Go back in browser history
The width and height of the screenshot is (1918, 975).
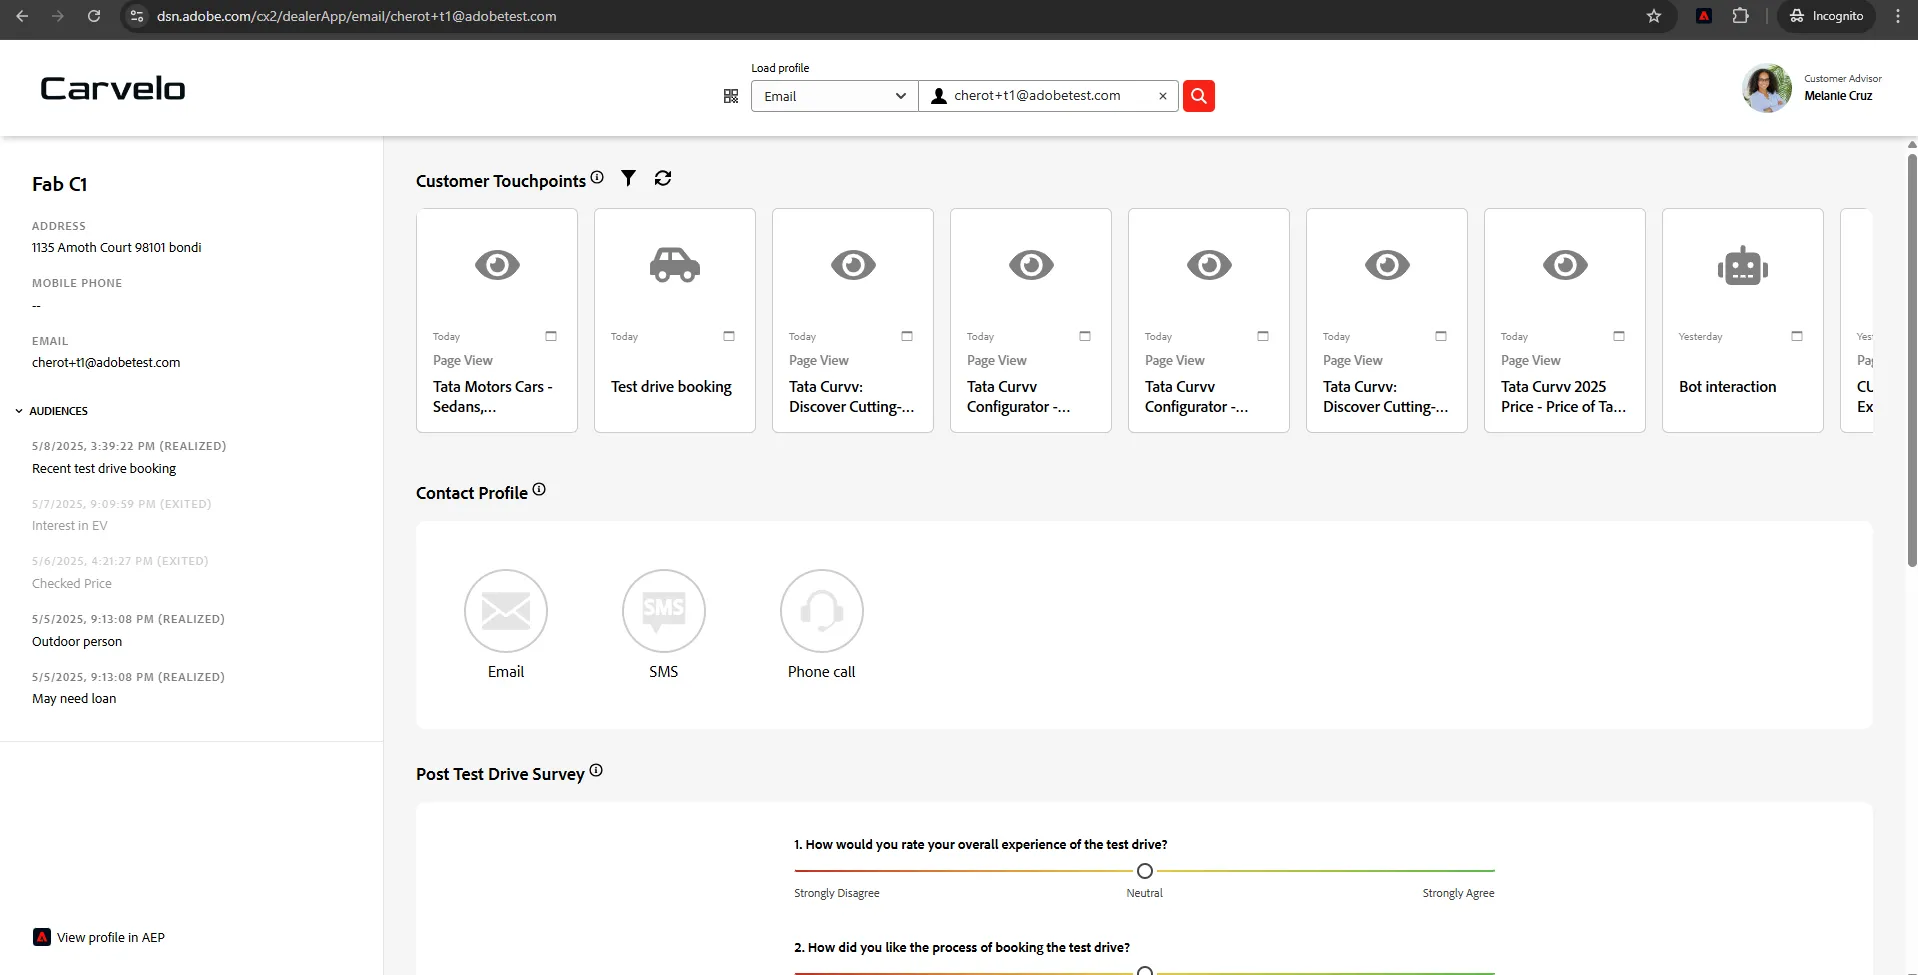pyautogui.click(x=22, y=16)
